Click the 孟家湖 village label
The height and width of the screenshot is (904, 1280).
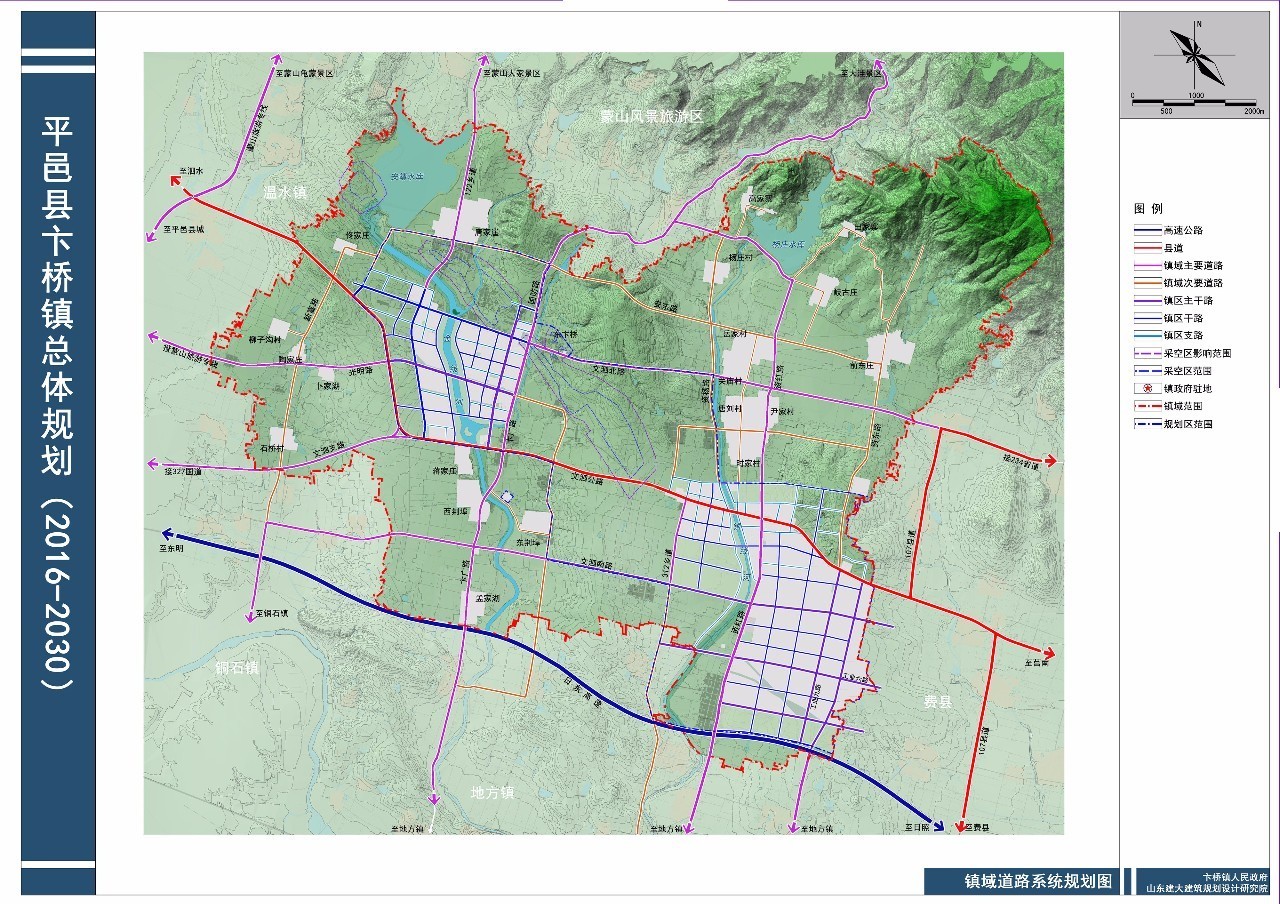[x=487, y=597]
